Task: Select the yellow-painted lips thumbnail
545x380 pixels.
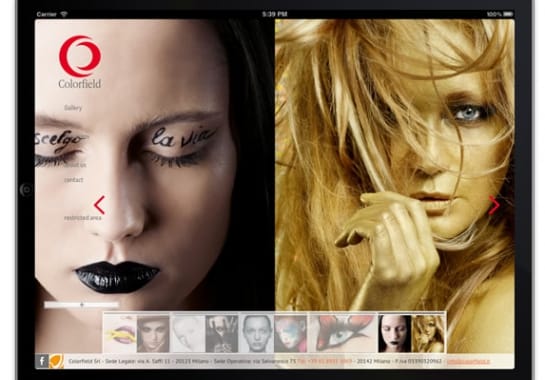Action: tap(120, 334)
